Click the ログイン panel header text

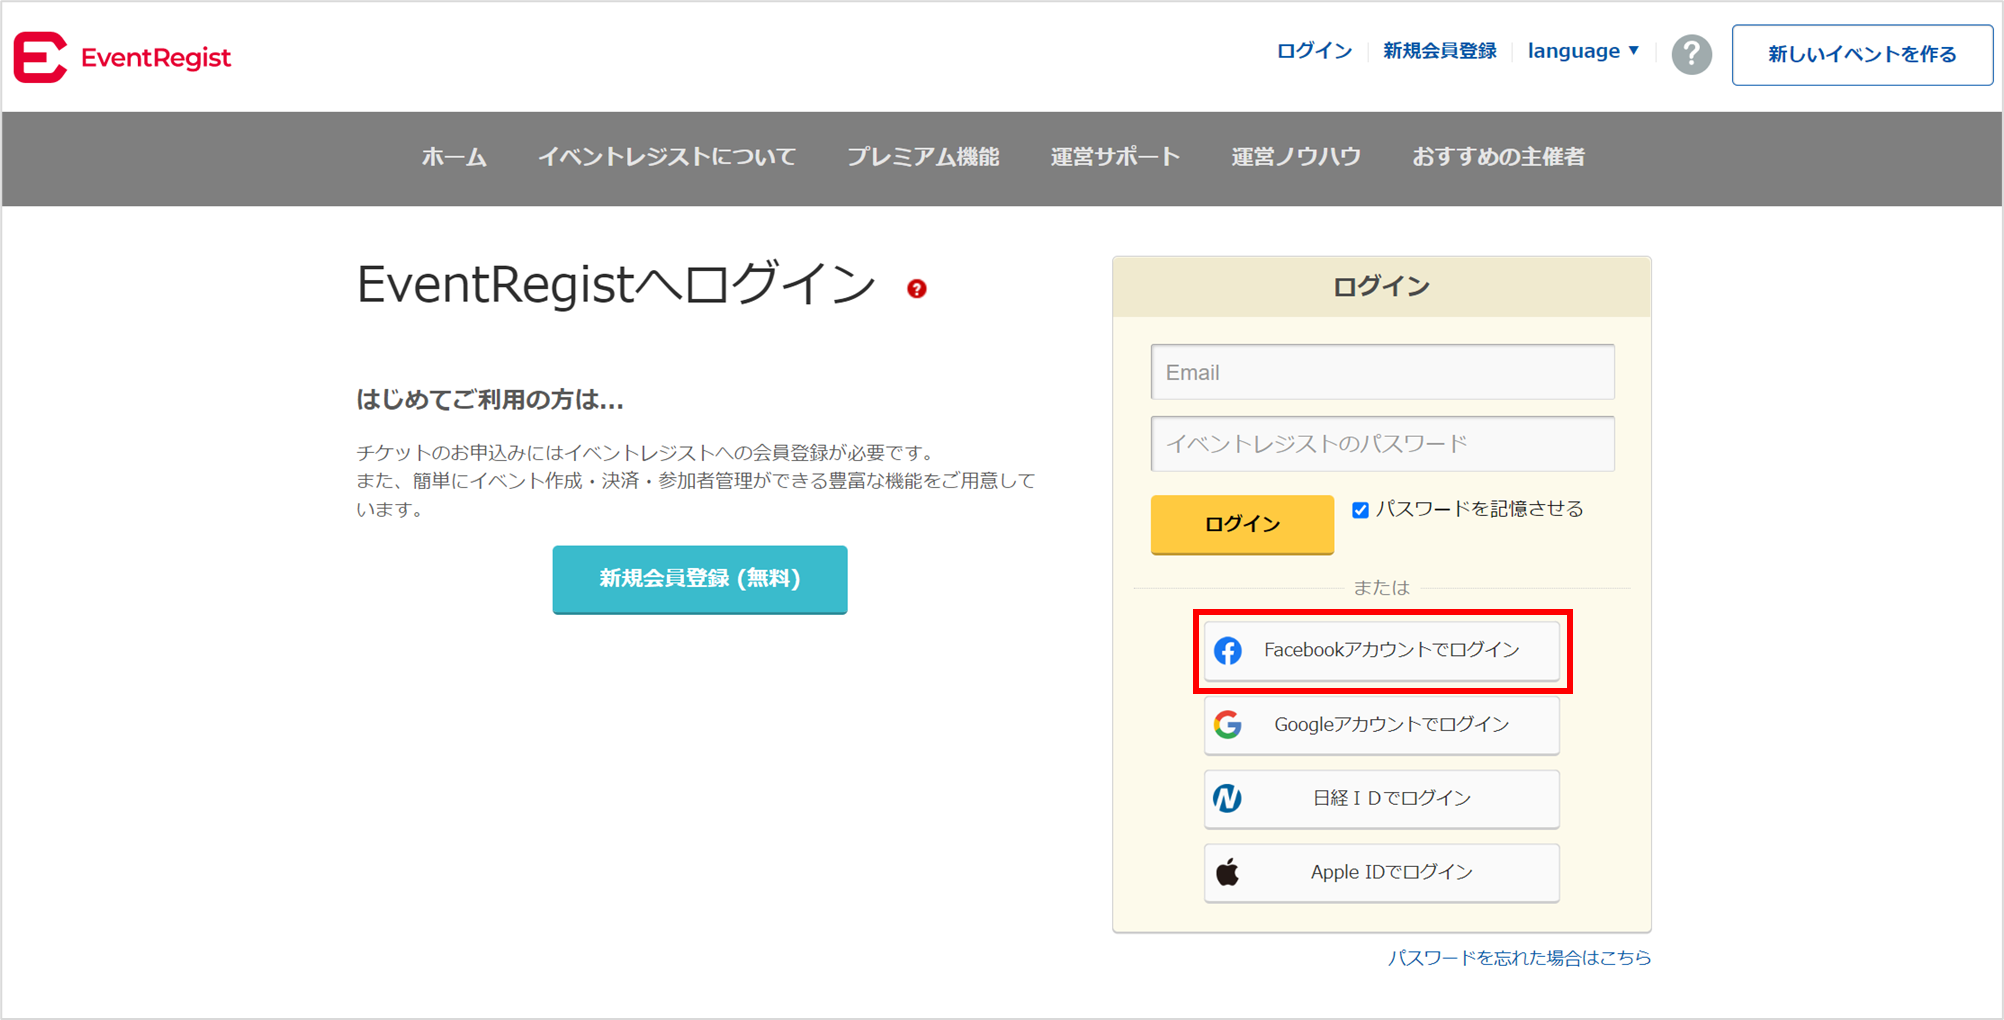[1381, 287]
